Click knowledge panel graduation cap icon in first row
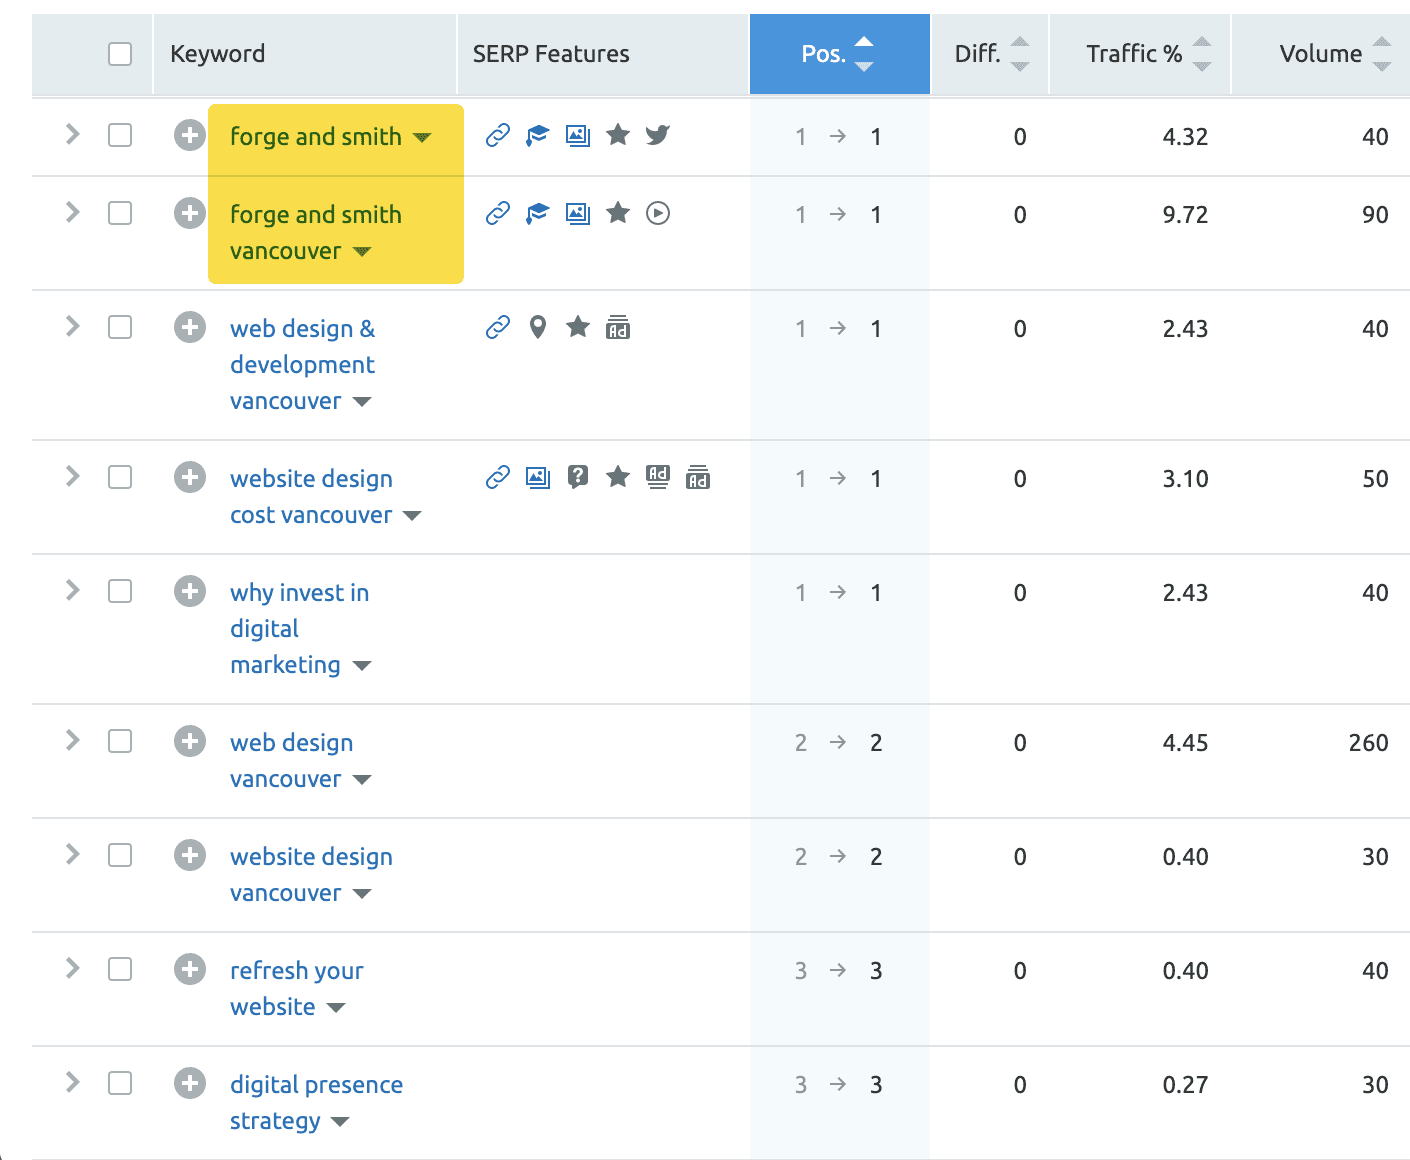The height and width of the screenshot is (1160, 1410). tap(538, 135)
